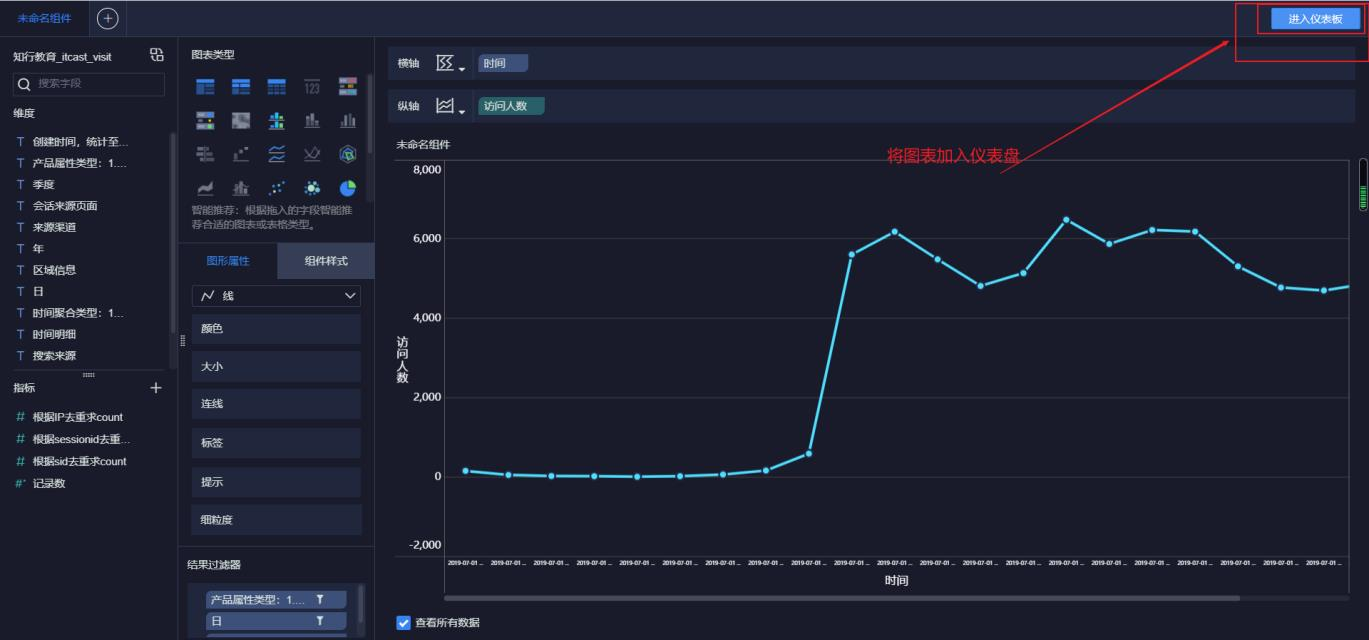This screenshot has height=640, width=1369.
Task: Click the table-switch icon beside 知行教育_itcast_visit
Action: pyautogui.click(x=156, y=55)
